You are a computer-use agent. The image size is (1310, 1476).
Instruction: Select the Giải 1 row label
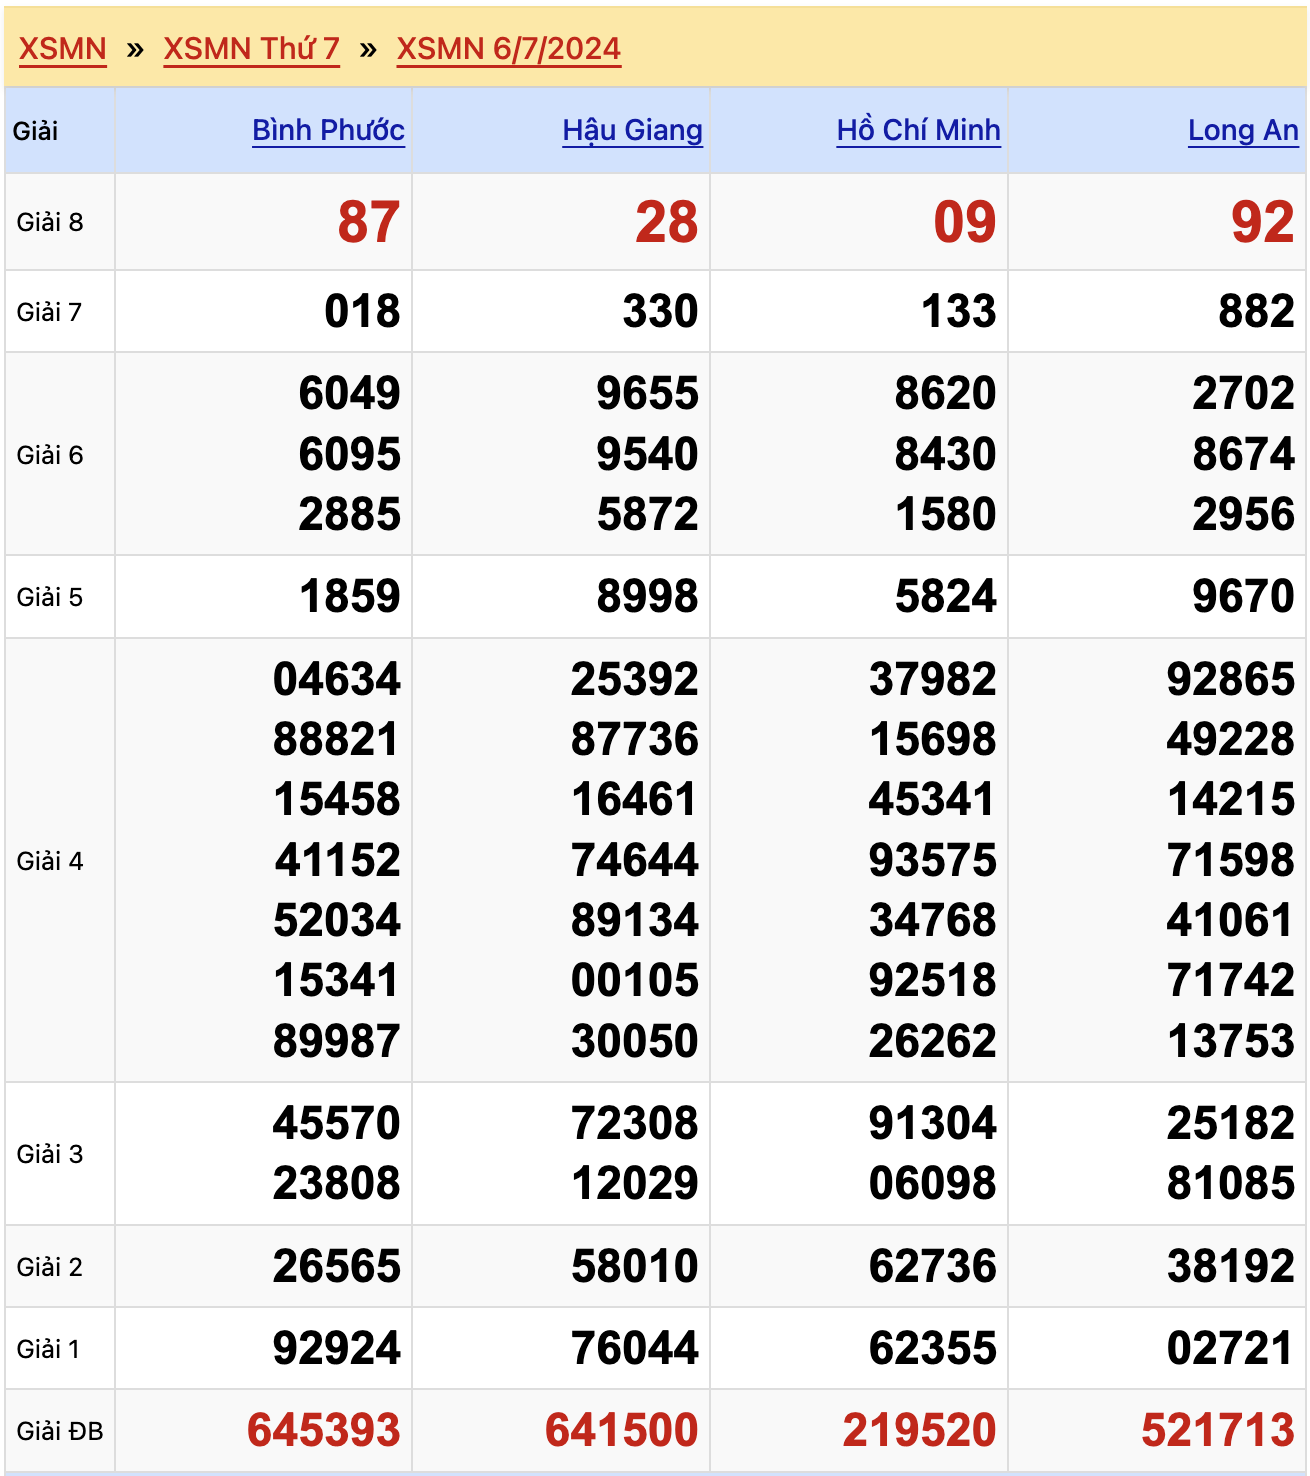pyautogui.click(x=48, y=1349)
